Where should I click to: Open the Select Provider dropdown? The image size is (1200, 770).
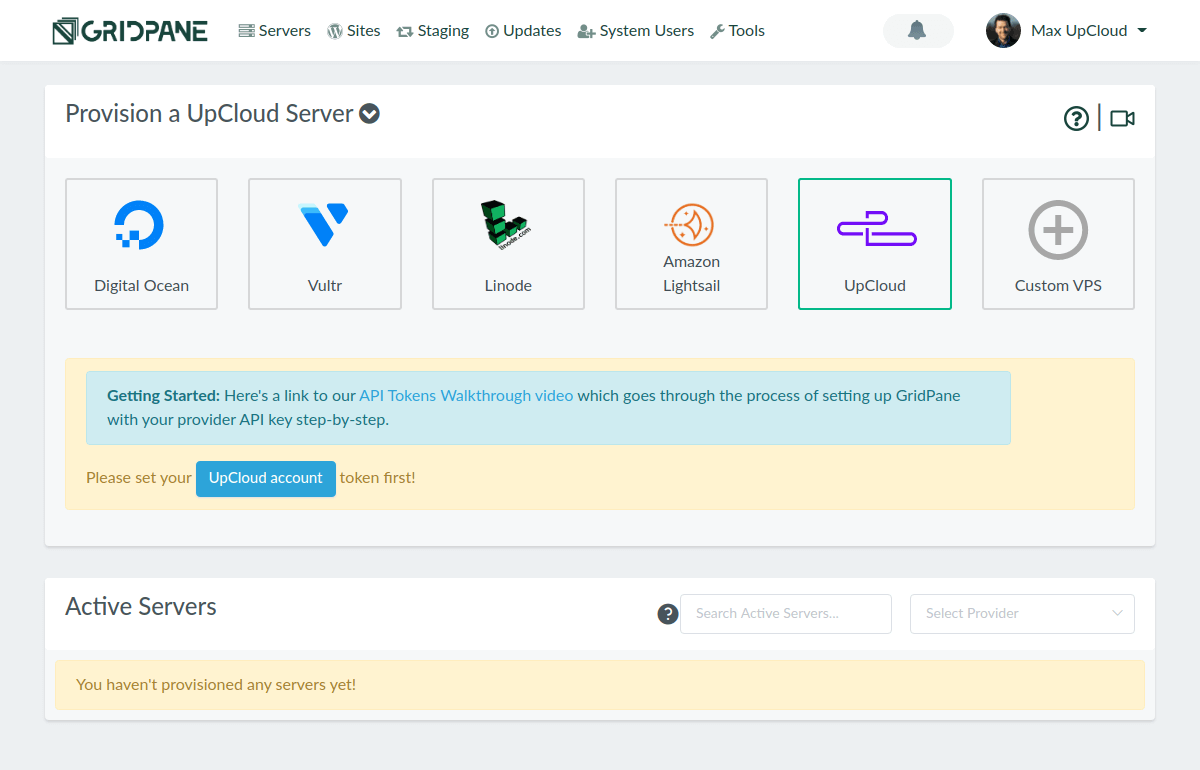tap(1022, 614)
